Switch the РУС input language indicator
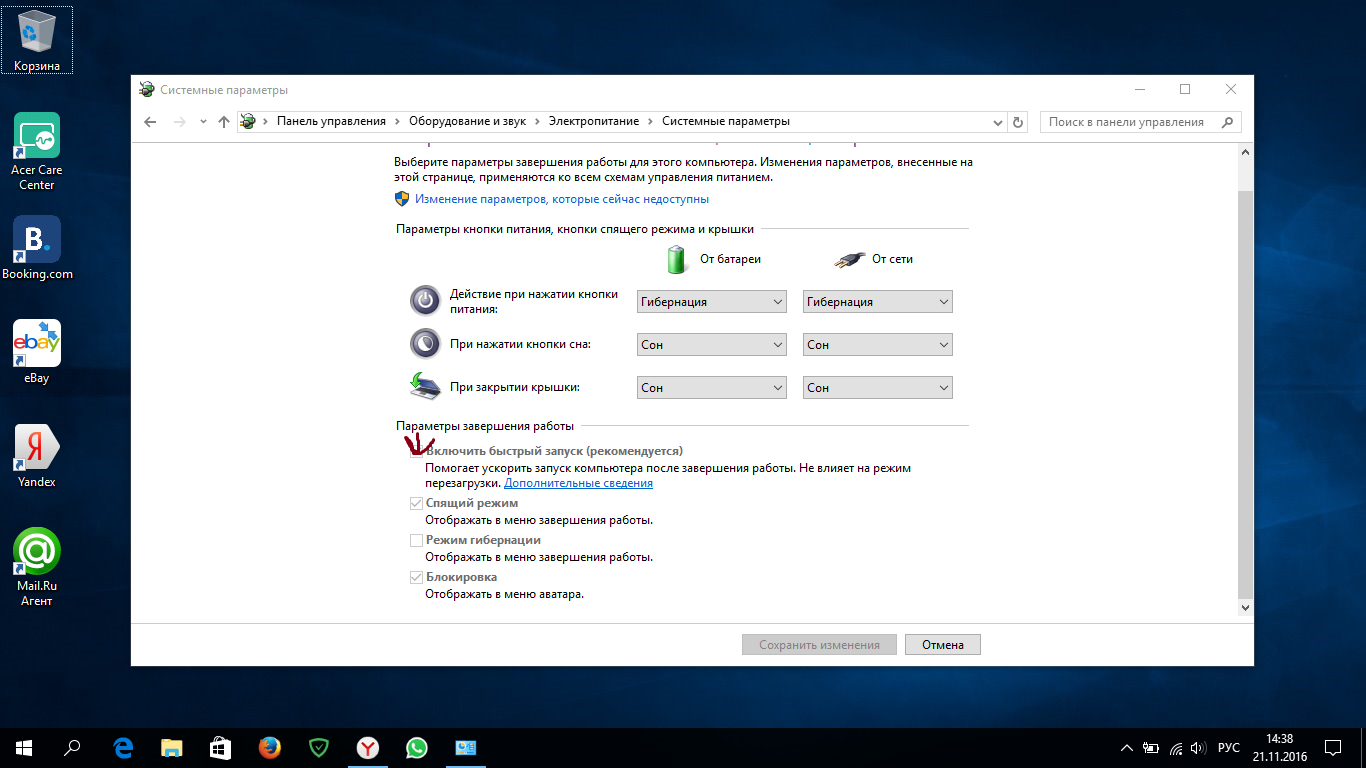 (1229, 748)
